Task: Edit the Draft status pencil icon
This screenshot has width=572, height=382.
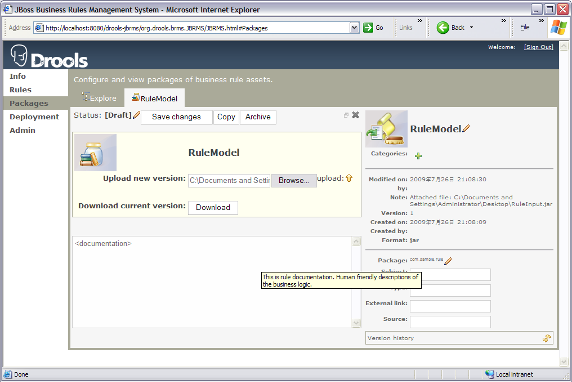Action: pyautogui.click(x=136, y=115)
